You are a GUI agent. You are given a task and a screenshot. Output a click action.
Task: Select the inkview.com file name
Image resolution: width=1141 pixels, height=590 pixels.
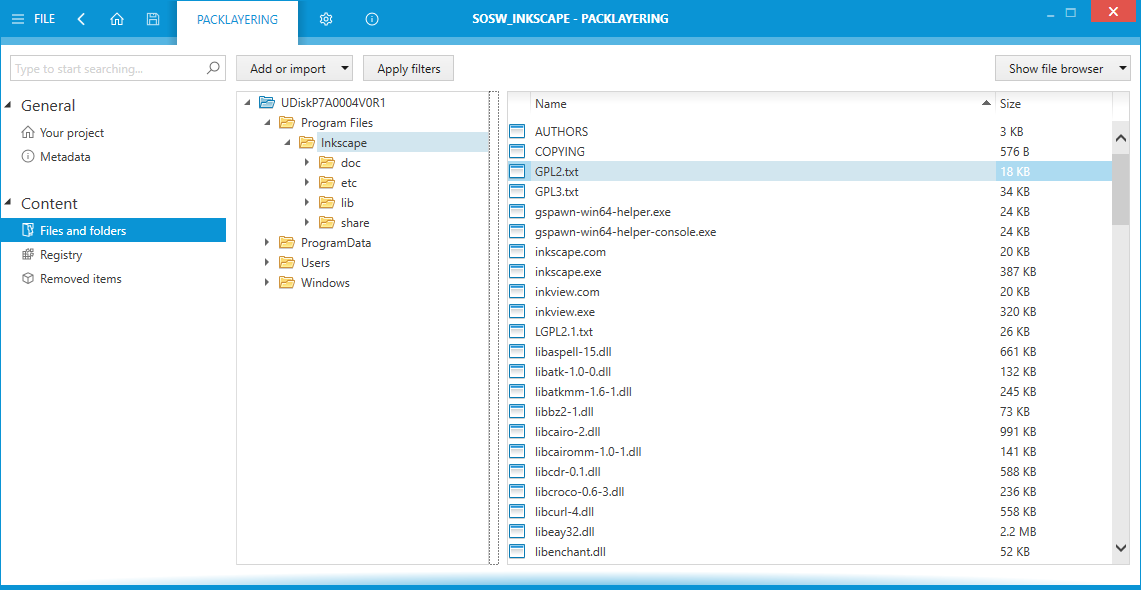coord(567,292)
